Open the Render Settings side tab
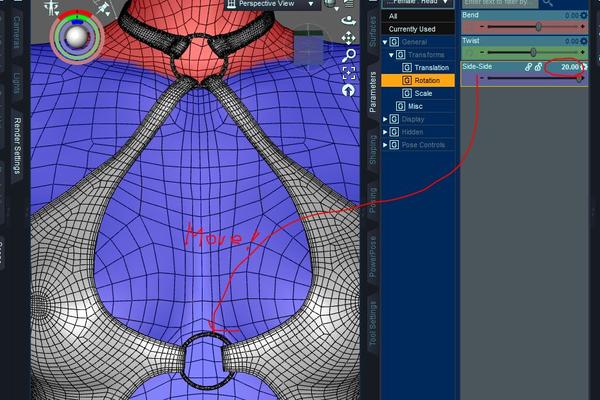 (17, 145)
